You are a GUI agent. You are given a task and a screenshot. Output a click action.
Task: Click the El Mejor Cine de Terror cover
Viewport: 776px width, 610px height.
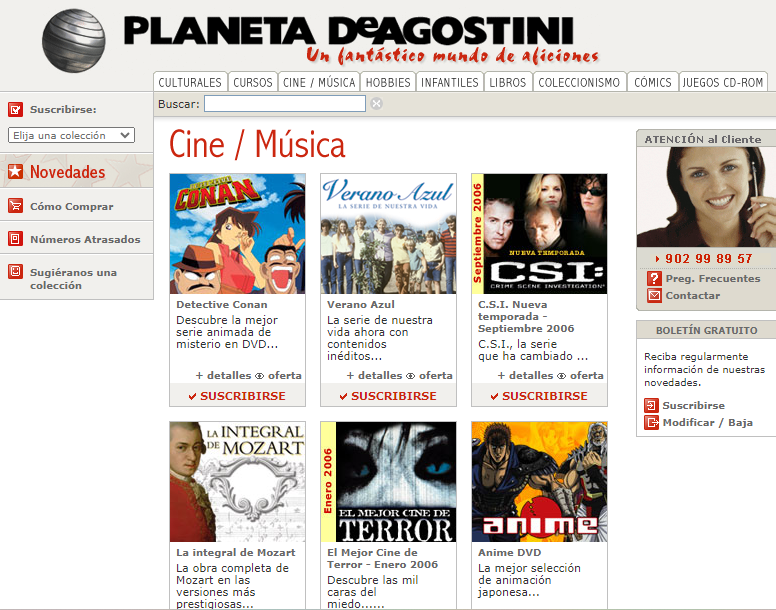pos(388,482)
